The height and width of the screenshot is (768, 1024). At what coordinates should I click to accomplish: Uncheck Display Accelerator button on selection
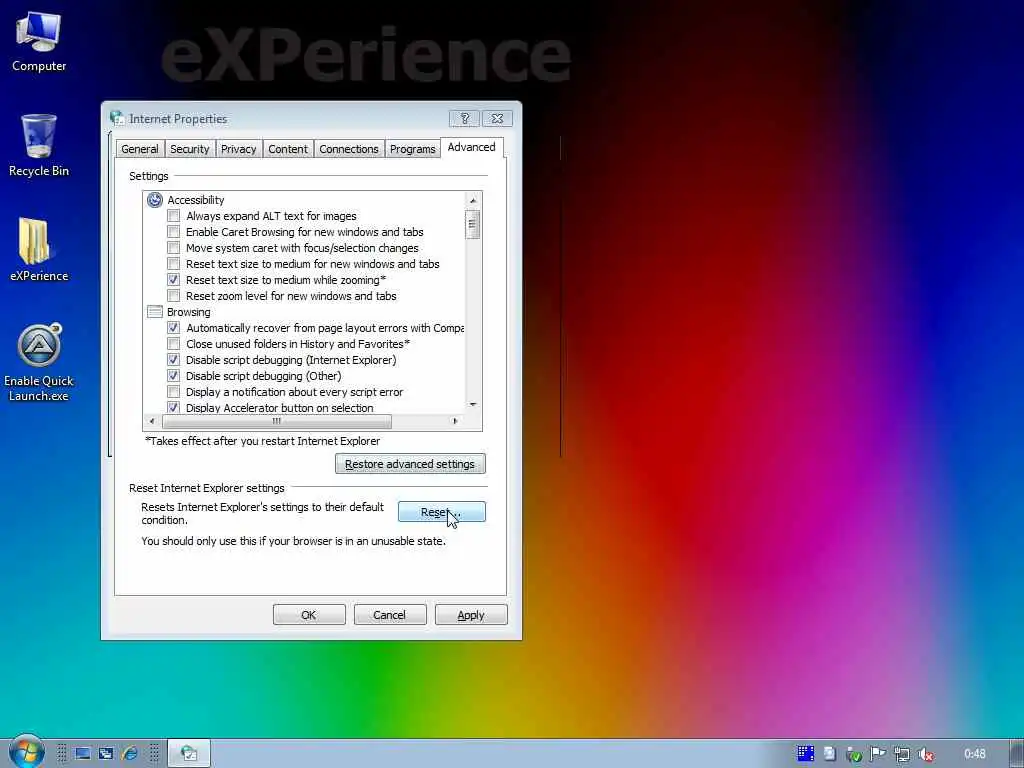coord(173,408)
